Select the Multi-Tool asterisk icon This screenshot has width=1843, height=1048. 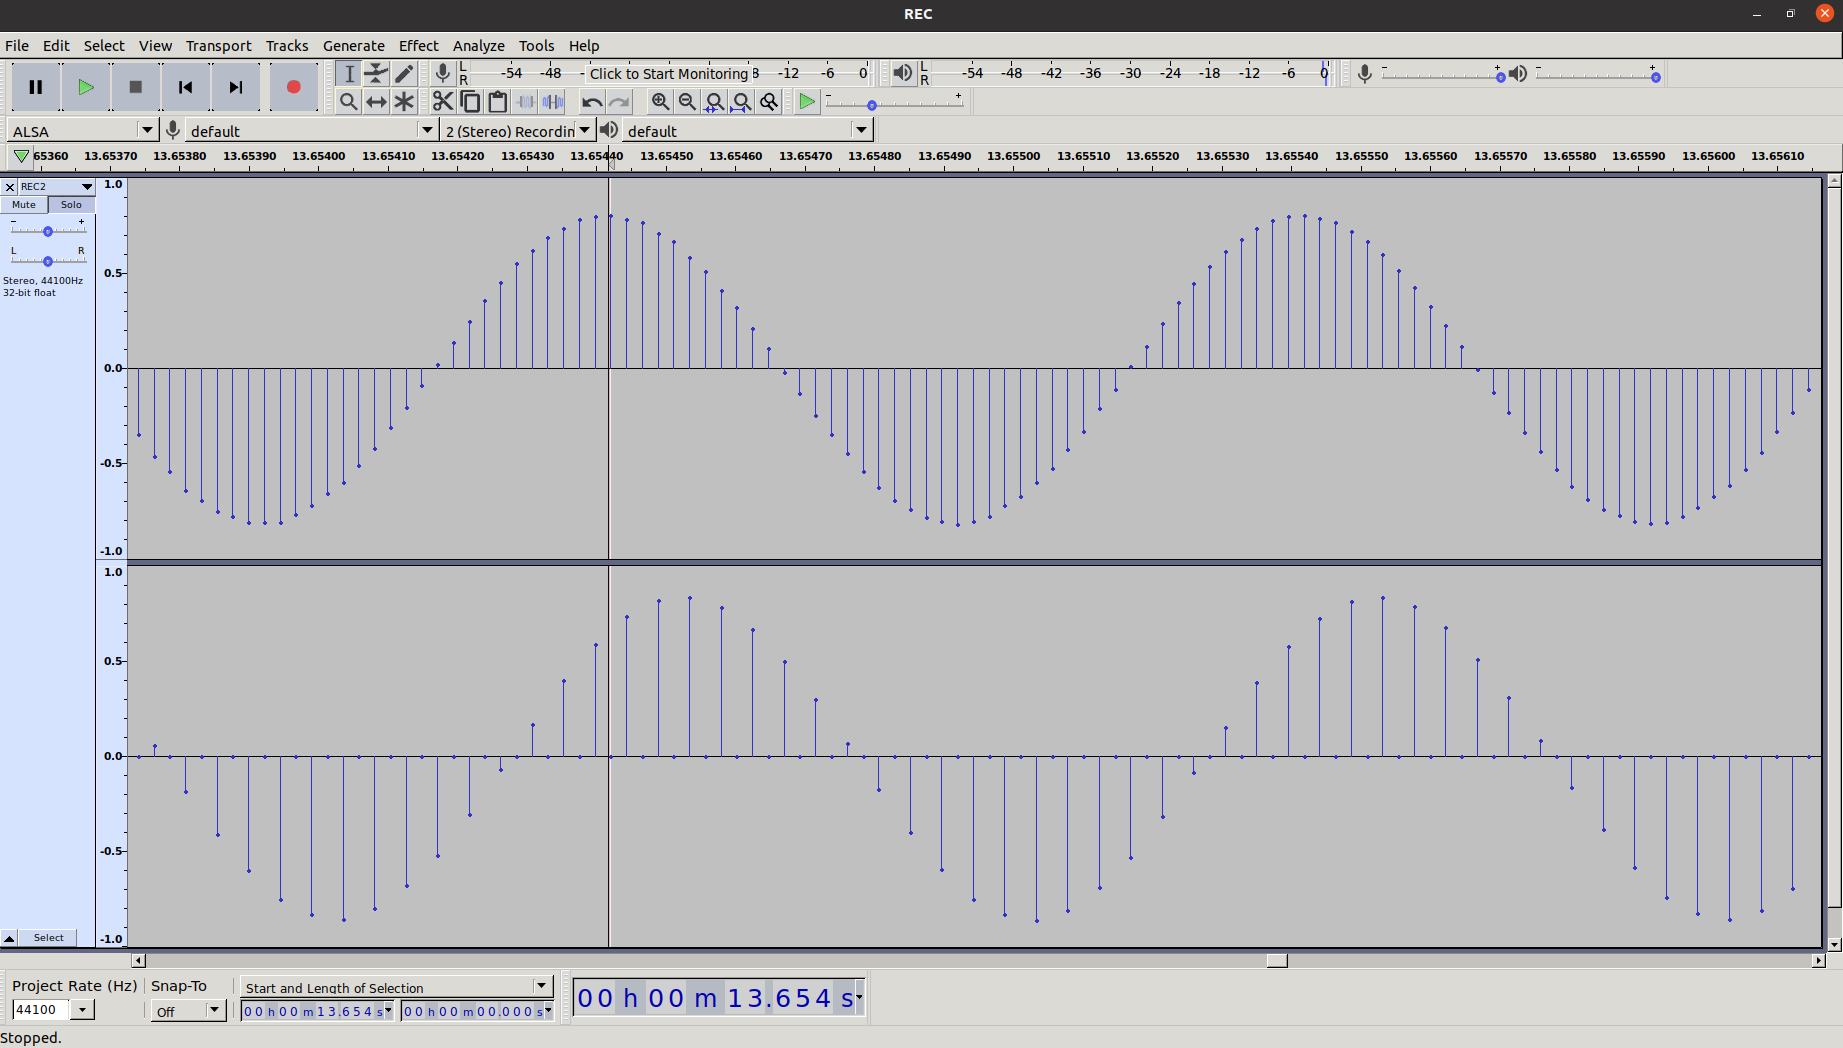tap(404, 101)
